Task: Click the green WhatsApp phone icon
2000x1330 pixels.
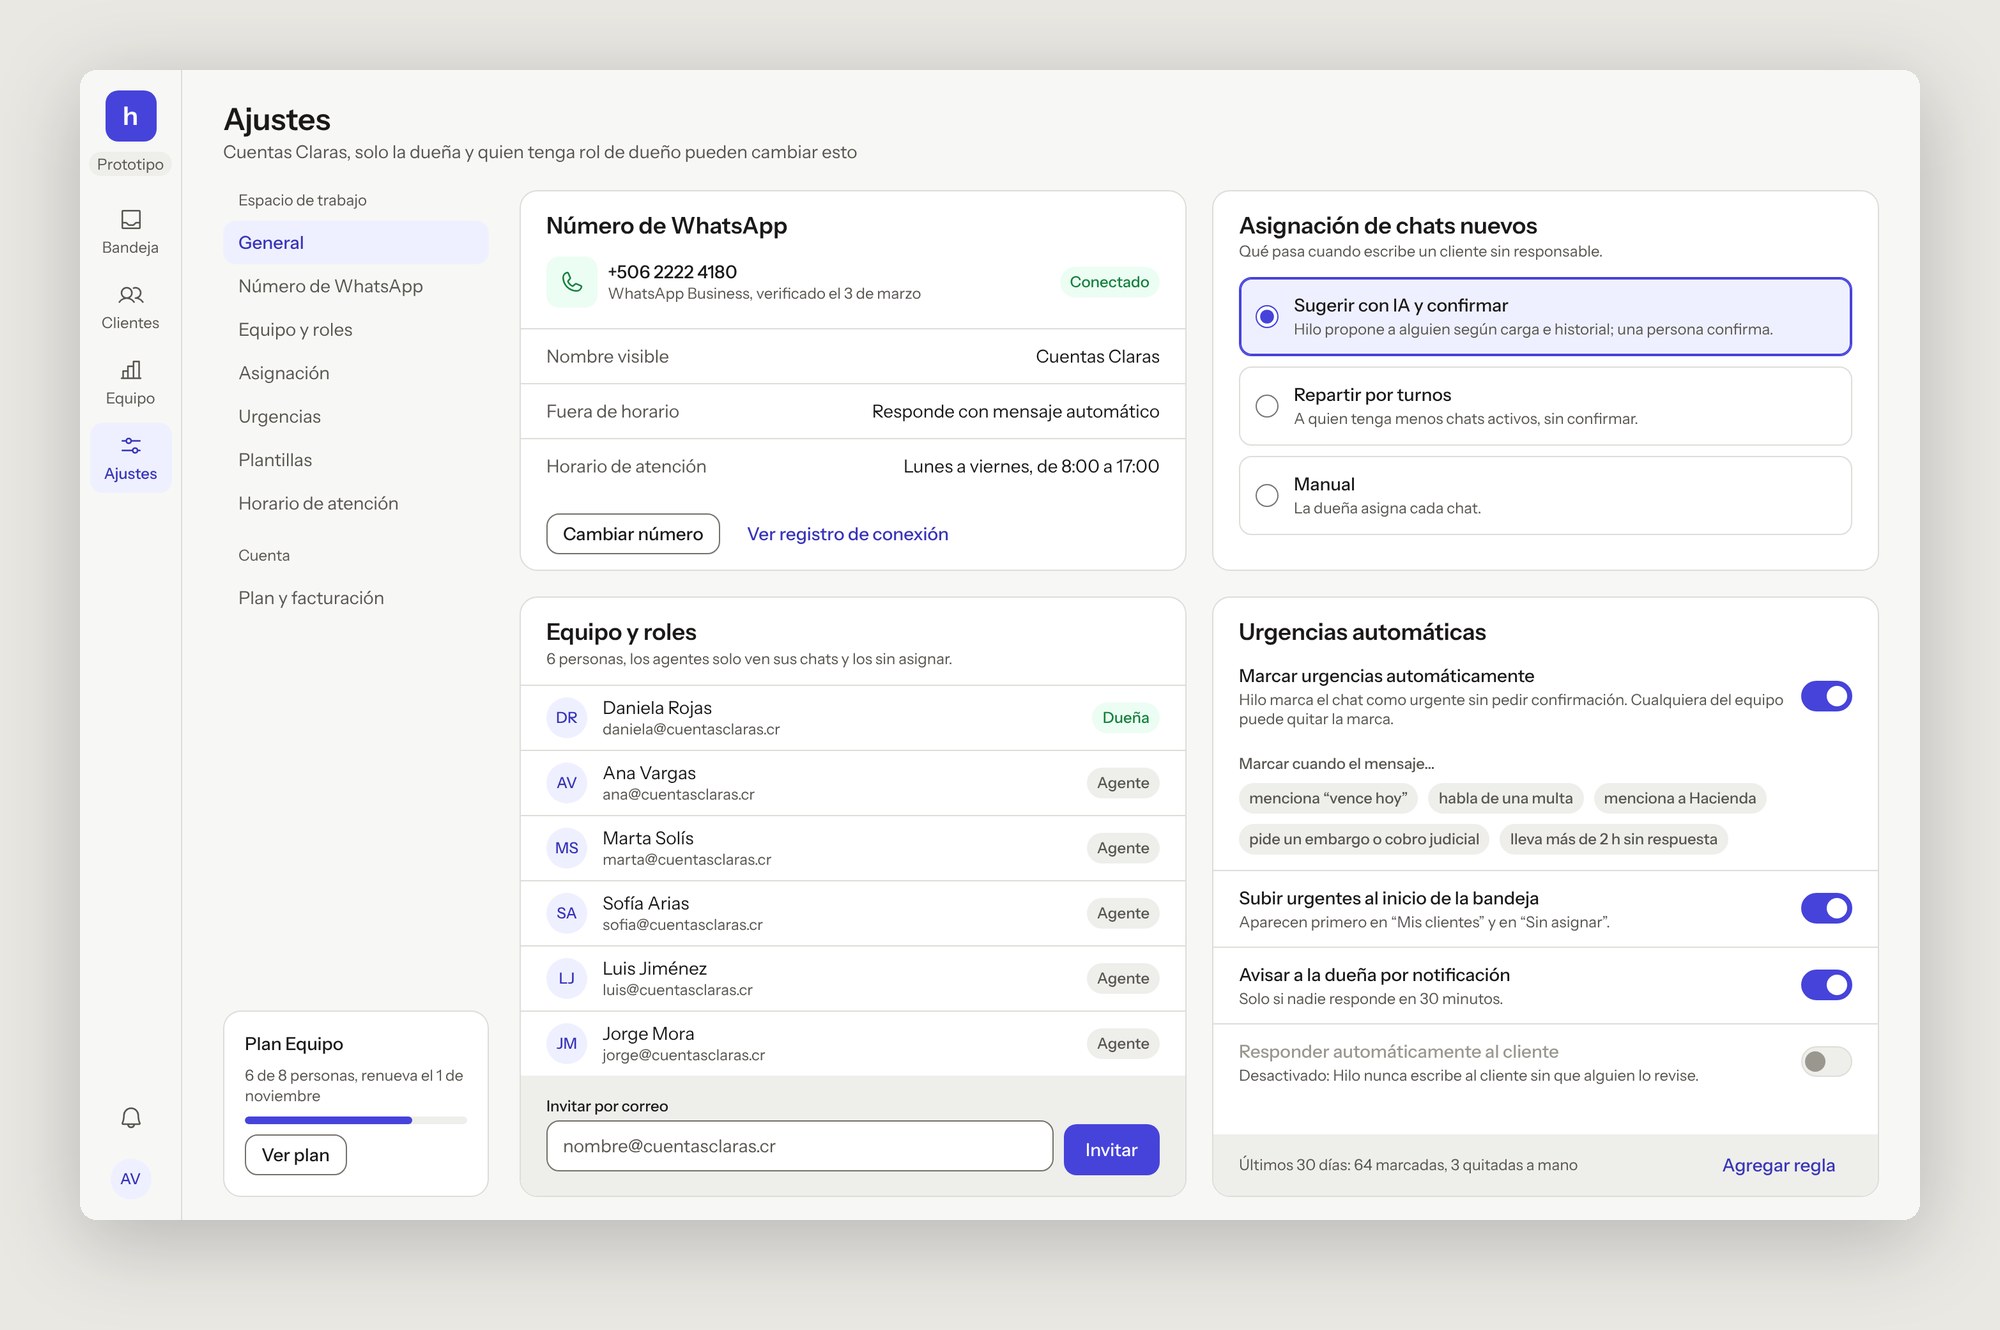Action: pos(572,282)
